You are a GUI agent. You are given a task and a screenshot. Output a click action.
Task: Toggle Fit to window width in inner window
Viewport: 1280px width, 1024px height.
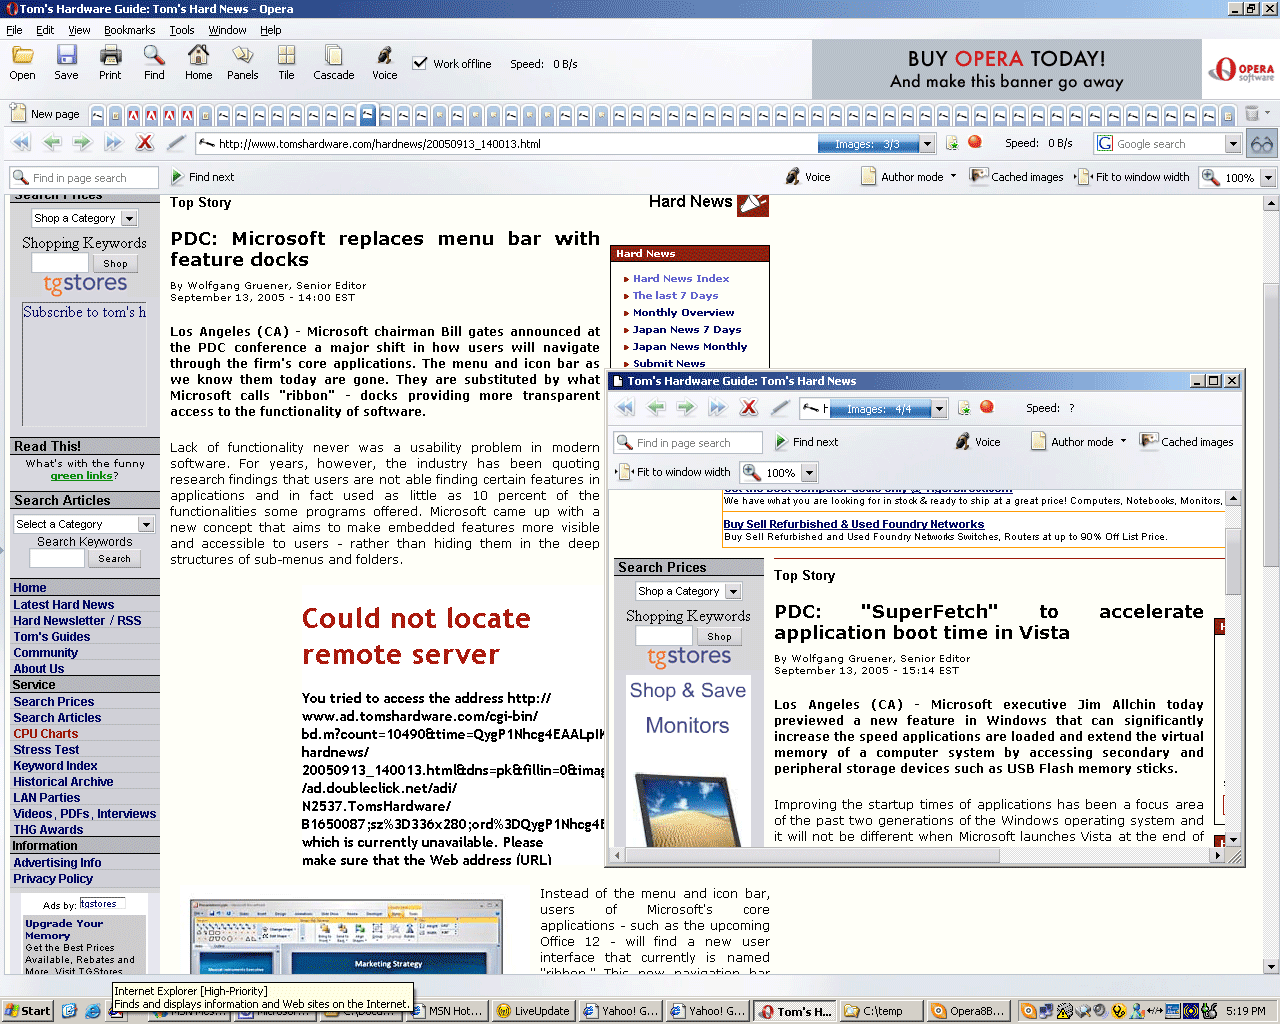point(674,472)
